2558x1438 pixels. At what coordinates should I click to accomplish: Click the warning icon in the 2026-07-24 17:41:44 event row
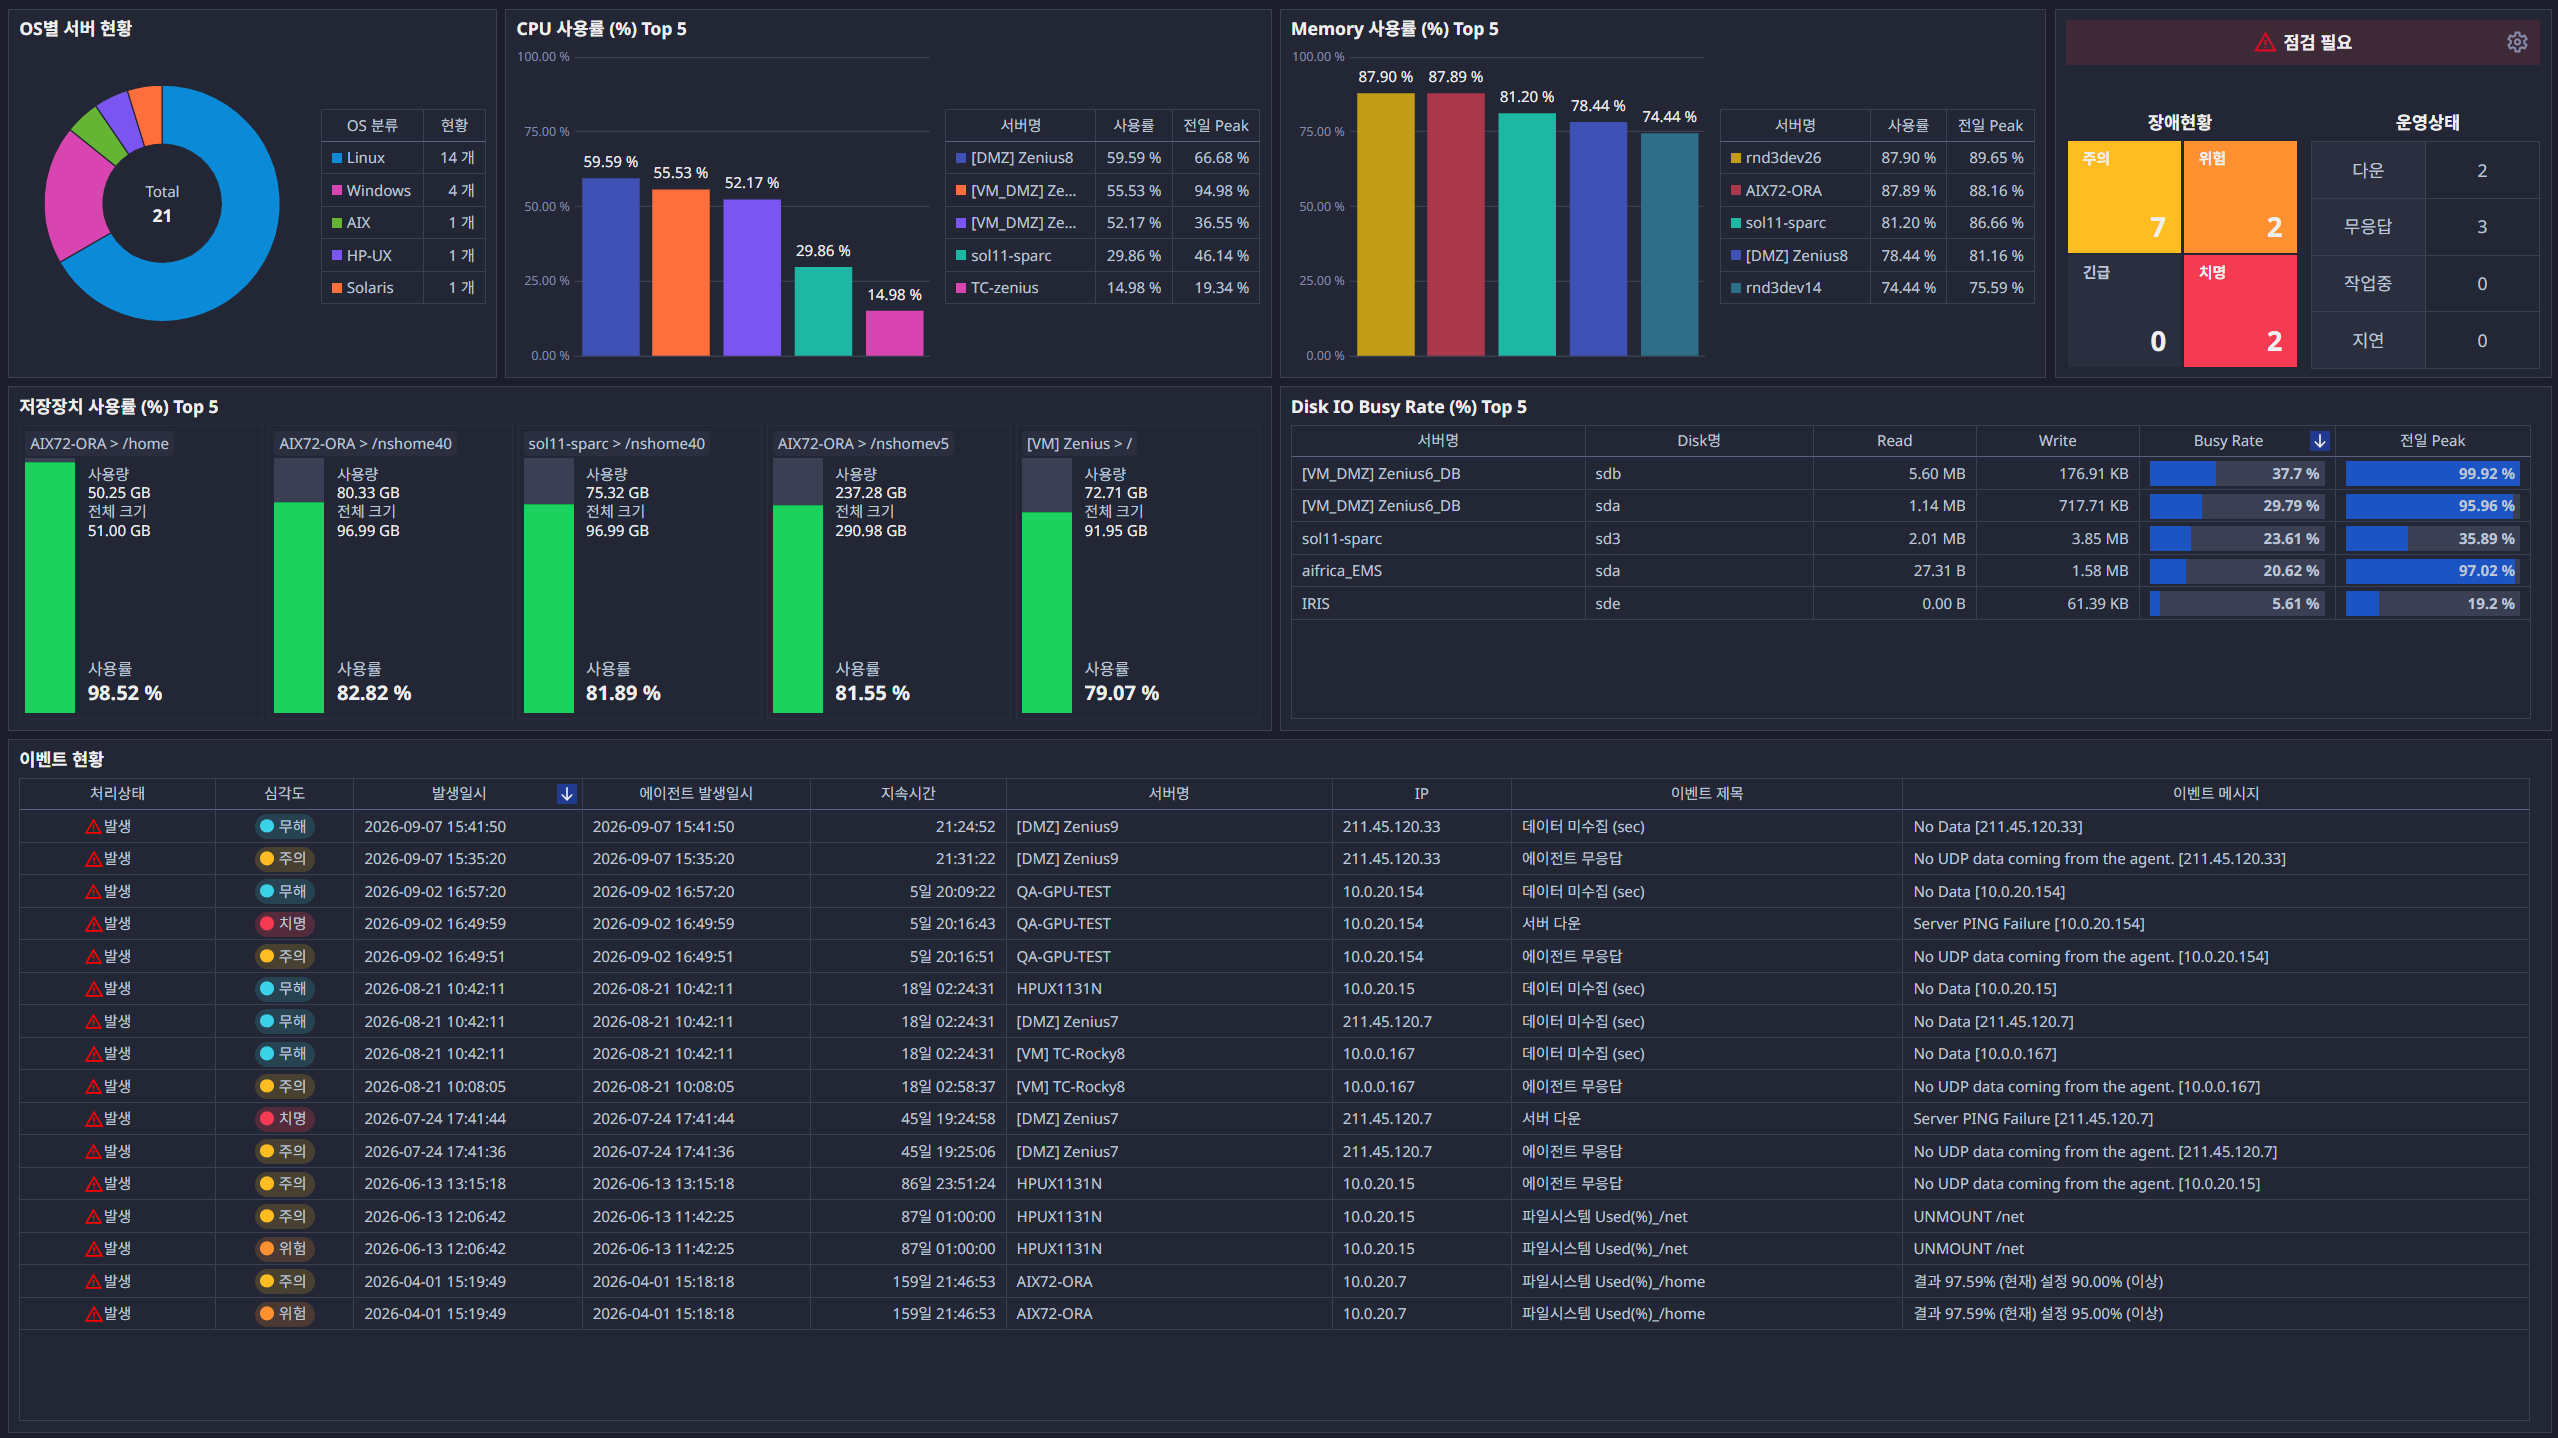pyautogui.click(x=93, y=1119)
